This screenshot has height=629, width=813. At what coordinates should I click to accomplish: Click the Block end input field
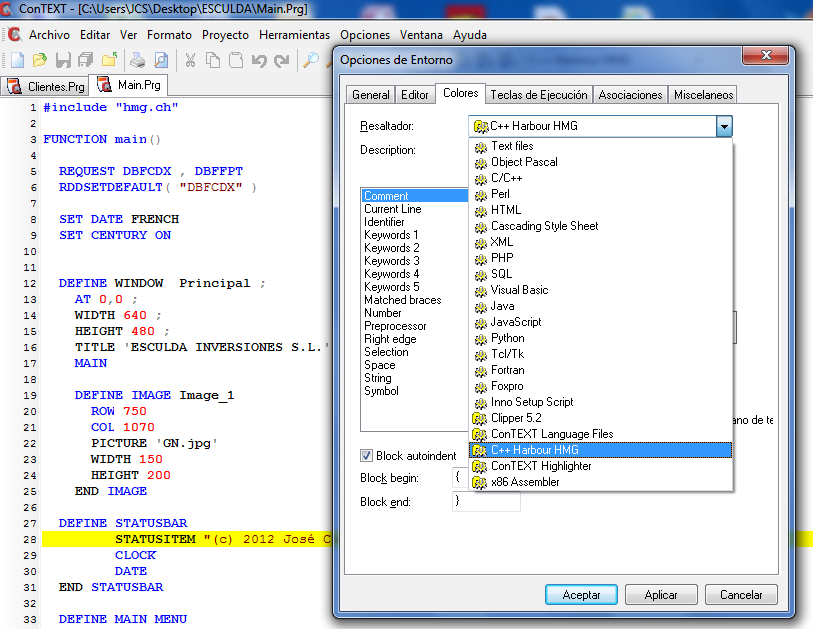[486, 501]
